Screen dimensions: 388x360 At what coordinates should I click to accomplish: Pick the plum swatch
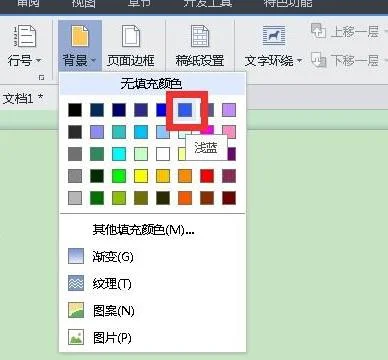click(x=229, y=176)
